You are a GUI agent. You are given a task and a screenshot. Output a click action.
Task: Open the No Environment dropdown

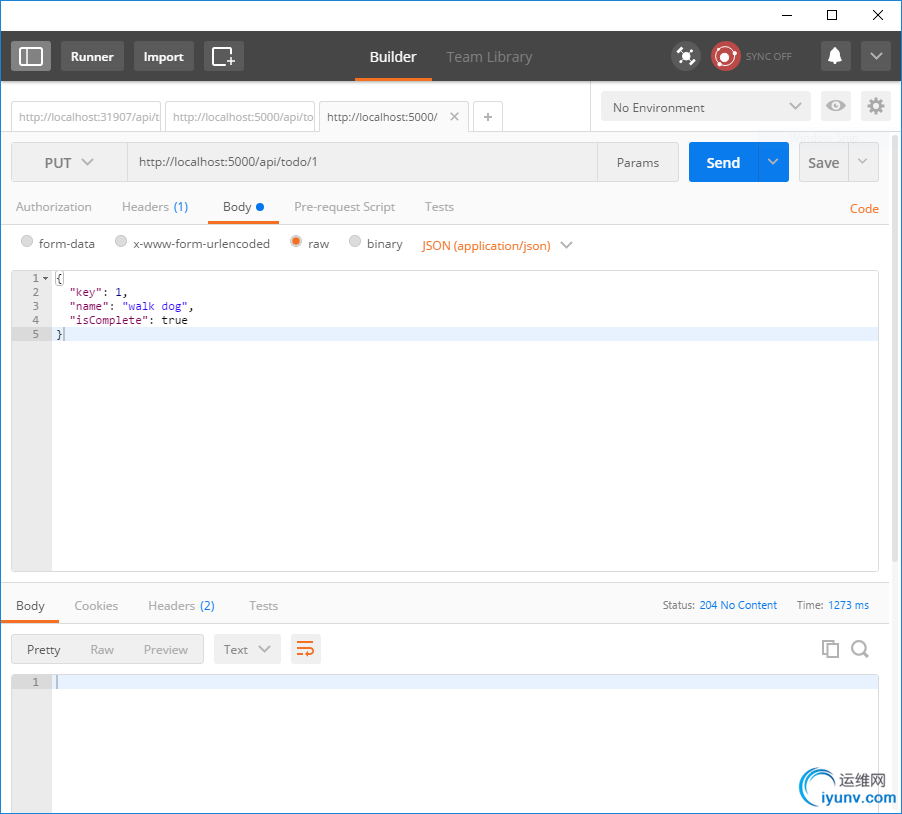click(706, 106)
